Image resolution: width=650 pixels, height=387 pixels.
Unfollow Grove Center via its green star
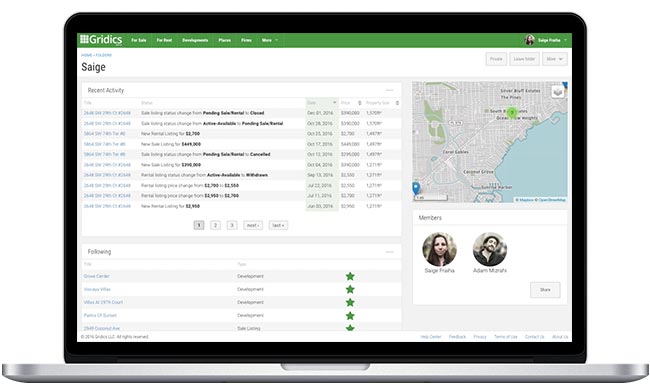point(350,276)
